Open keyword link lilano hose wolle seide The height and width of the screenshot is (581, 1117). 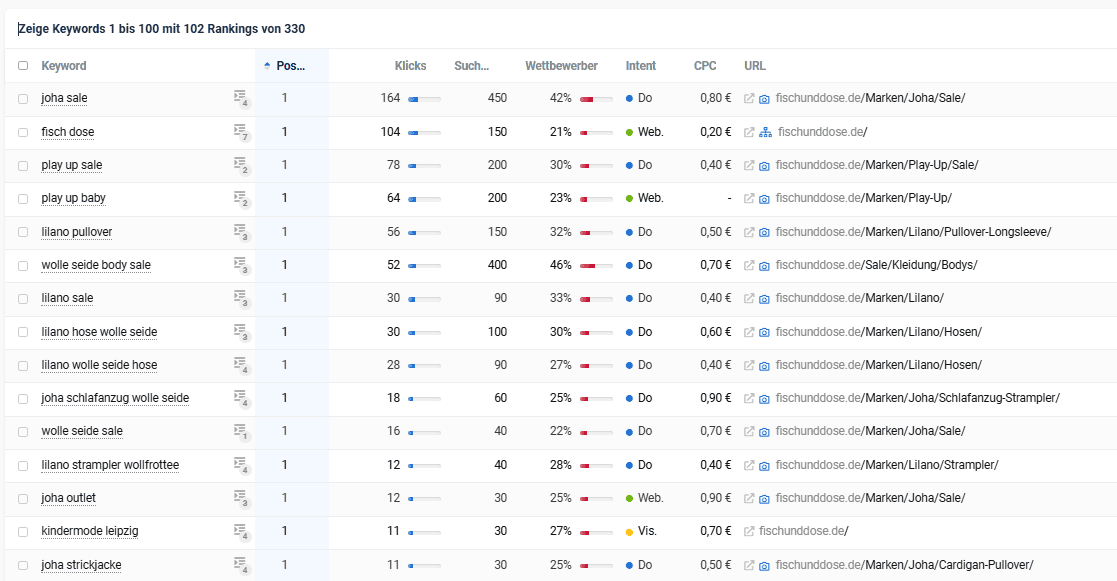pos(99,332)
